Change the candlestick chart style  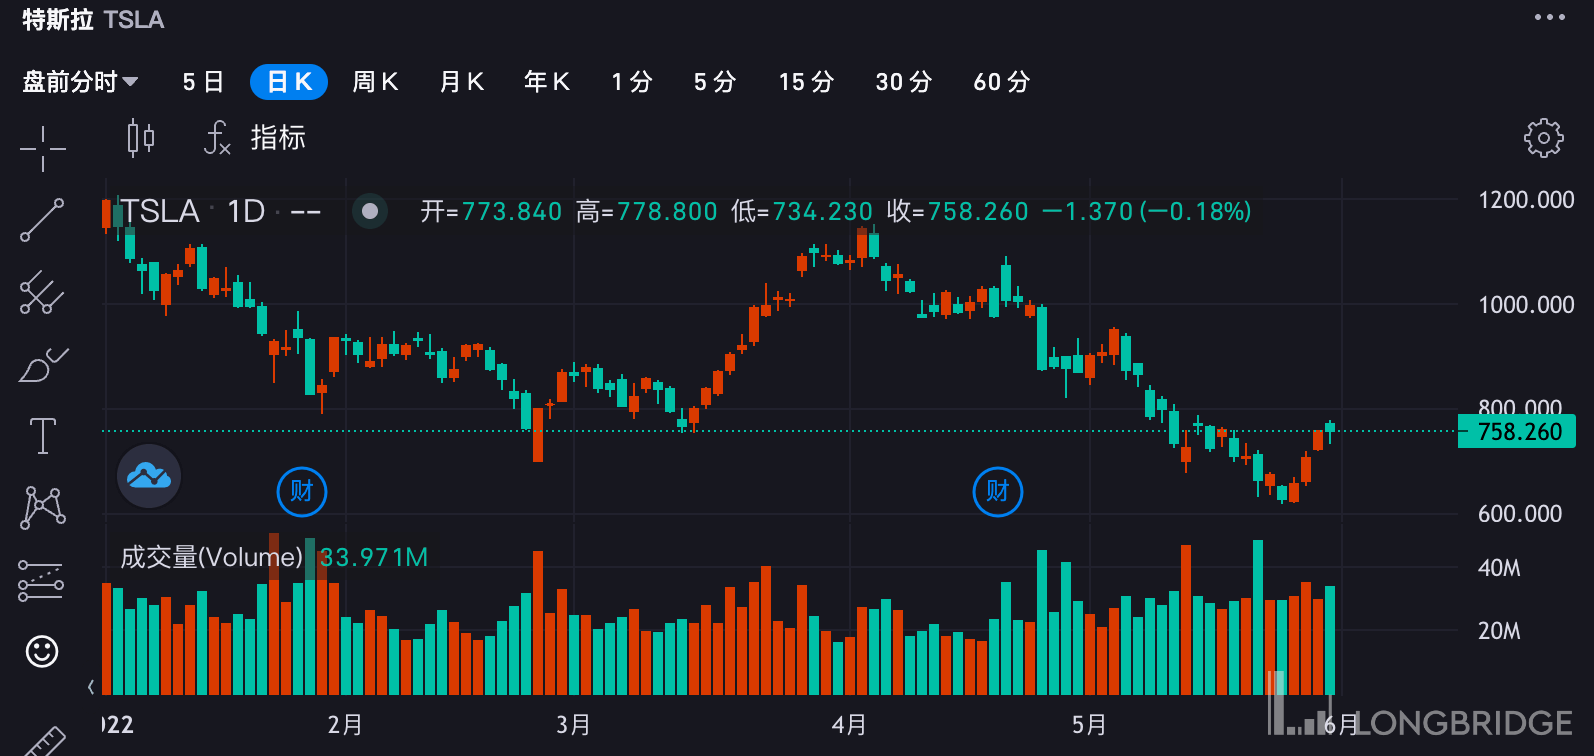coord(141,138)
